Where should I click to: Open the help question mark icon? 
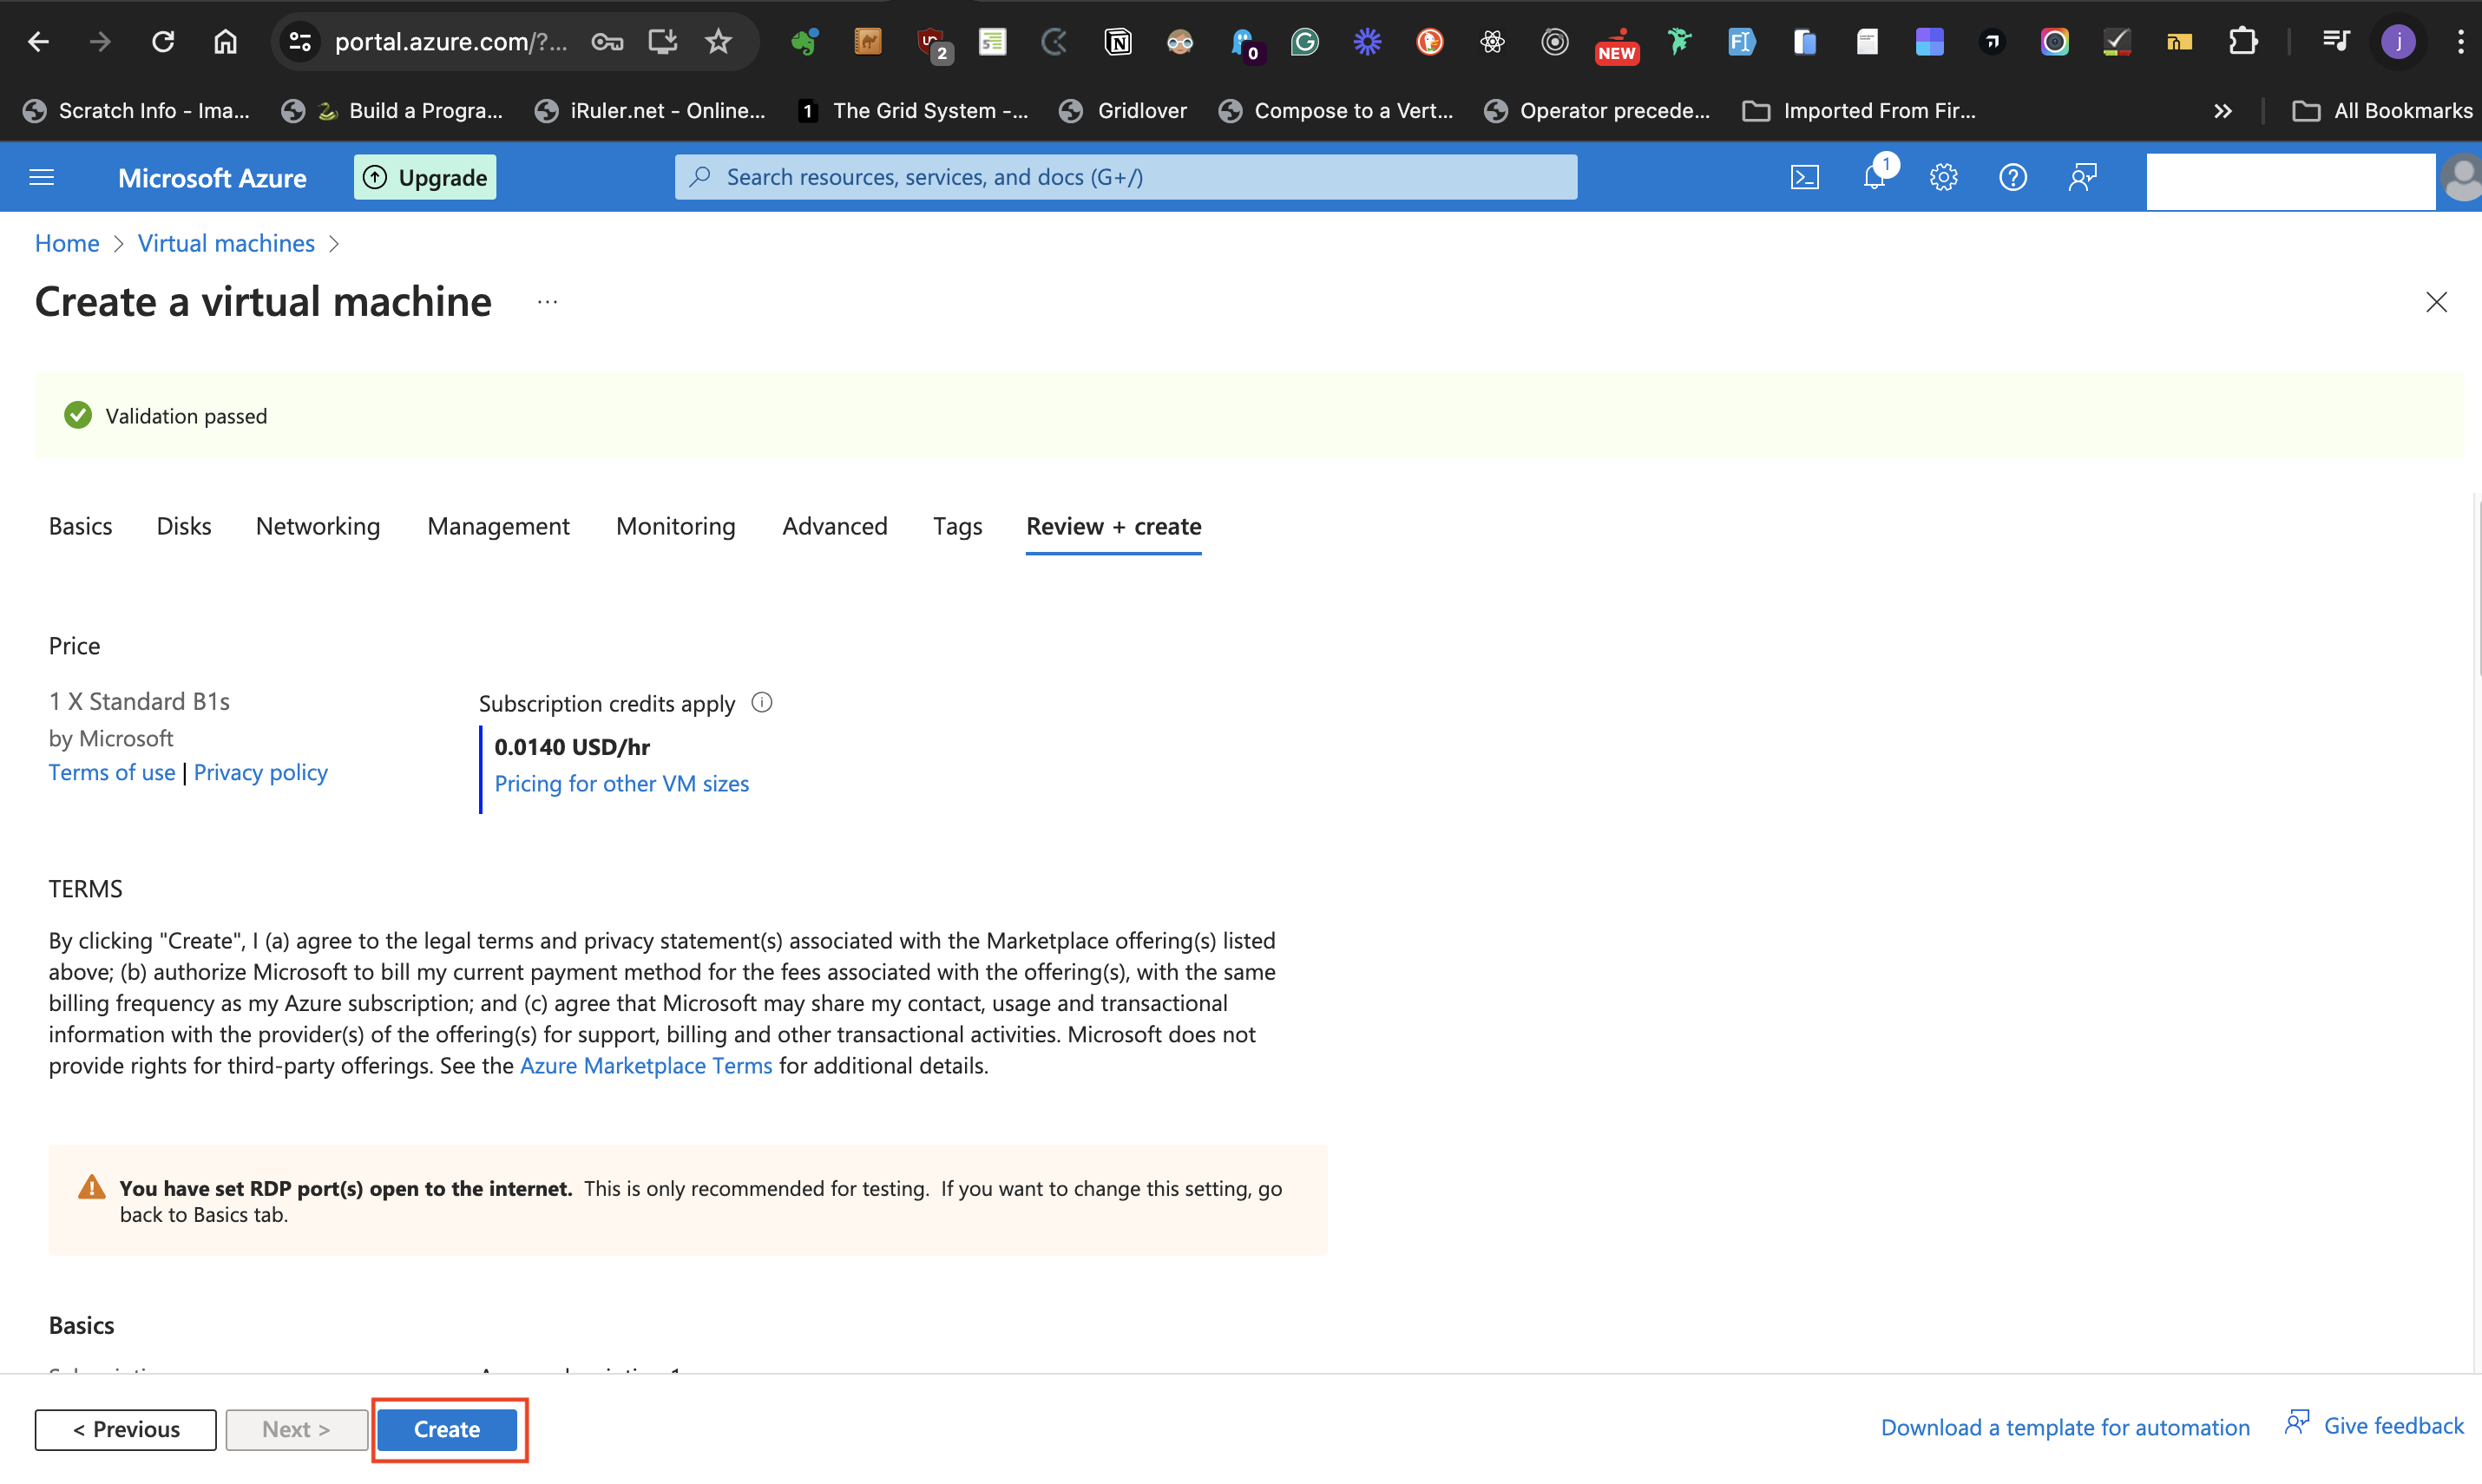(2012, 177)
